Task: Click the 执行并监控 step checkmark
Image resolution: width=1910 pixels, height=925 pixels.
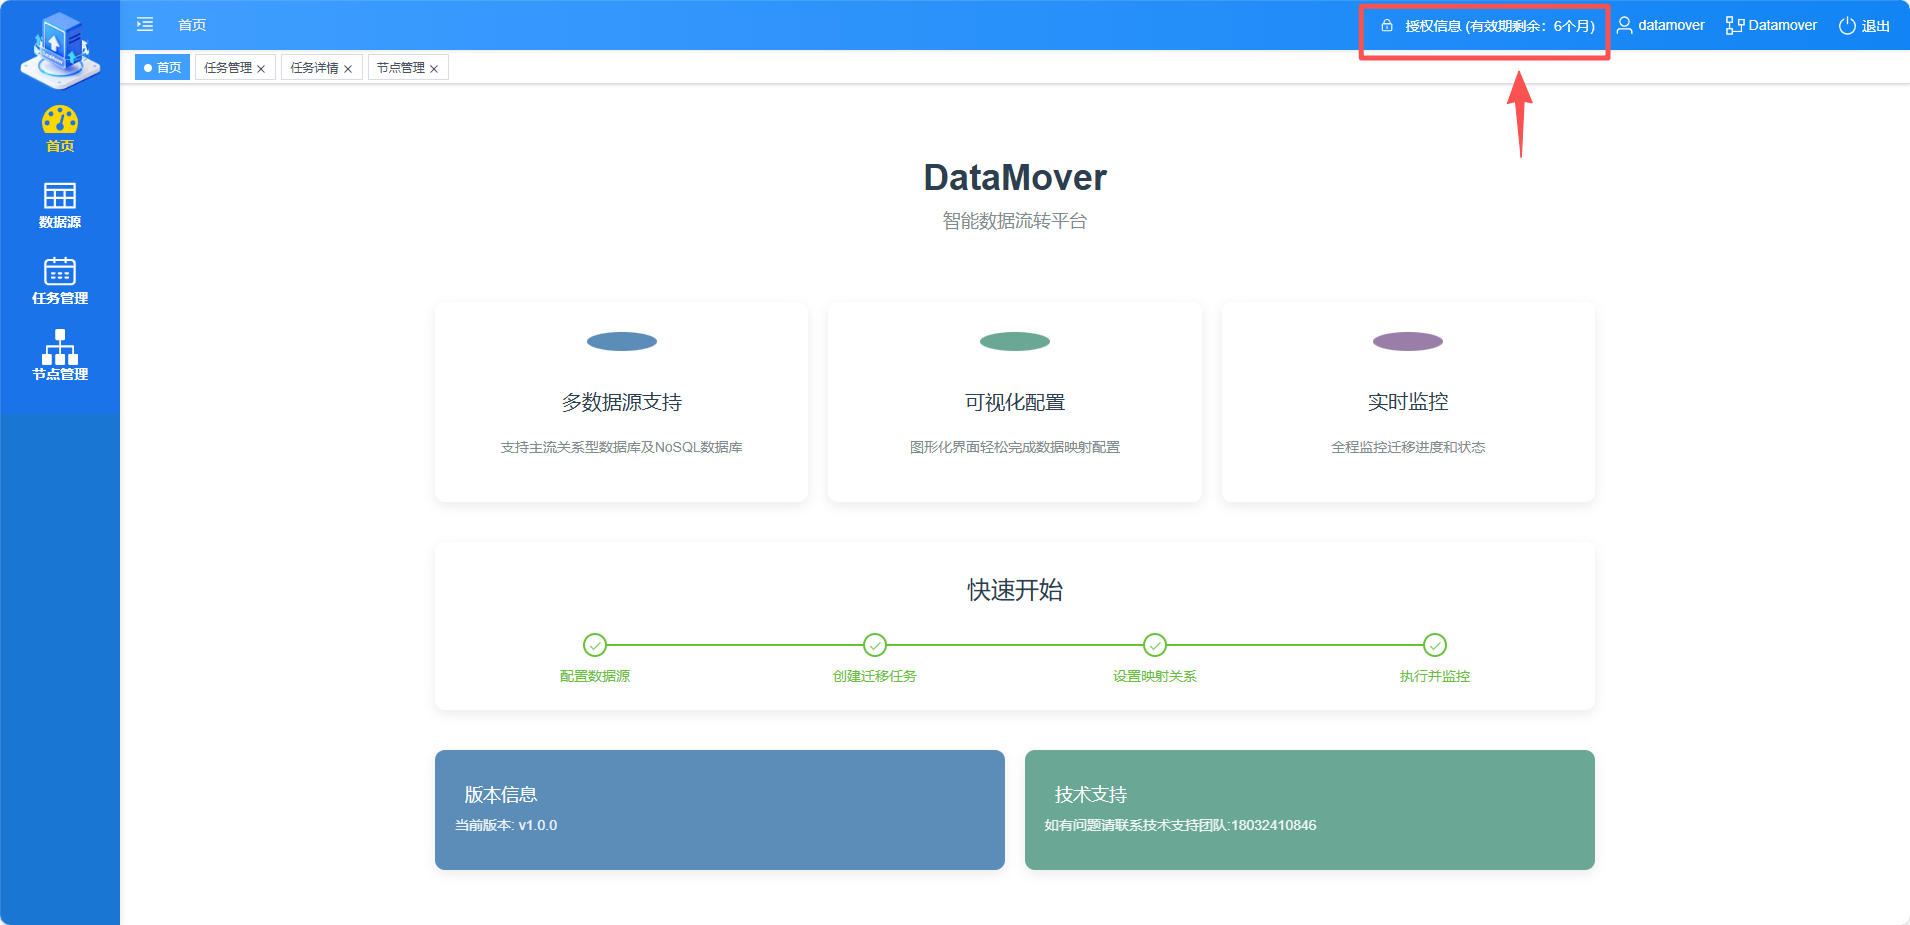Action: [1435, 645]
